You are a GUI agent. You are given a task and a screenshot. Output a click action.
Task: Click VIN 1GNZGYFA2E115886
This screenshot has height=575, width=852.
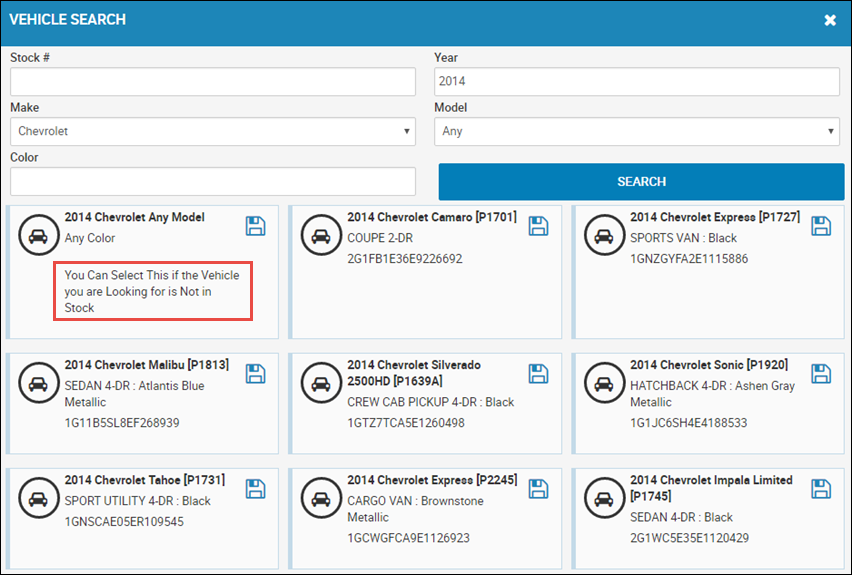tap(689, 259)
